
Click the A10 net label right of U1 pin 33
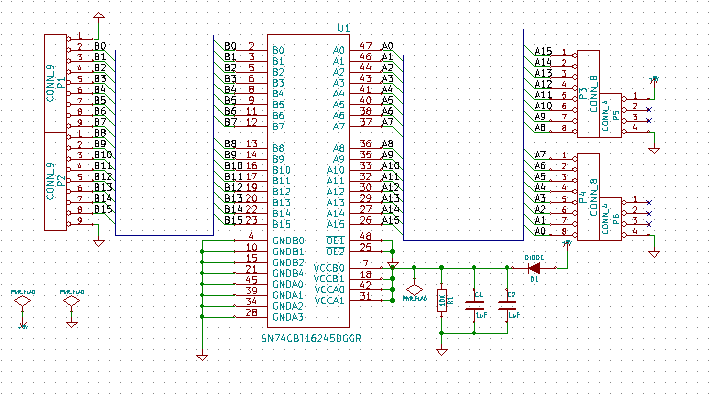coord(391,165)
